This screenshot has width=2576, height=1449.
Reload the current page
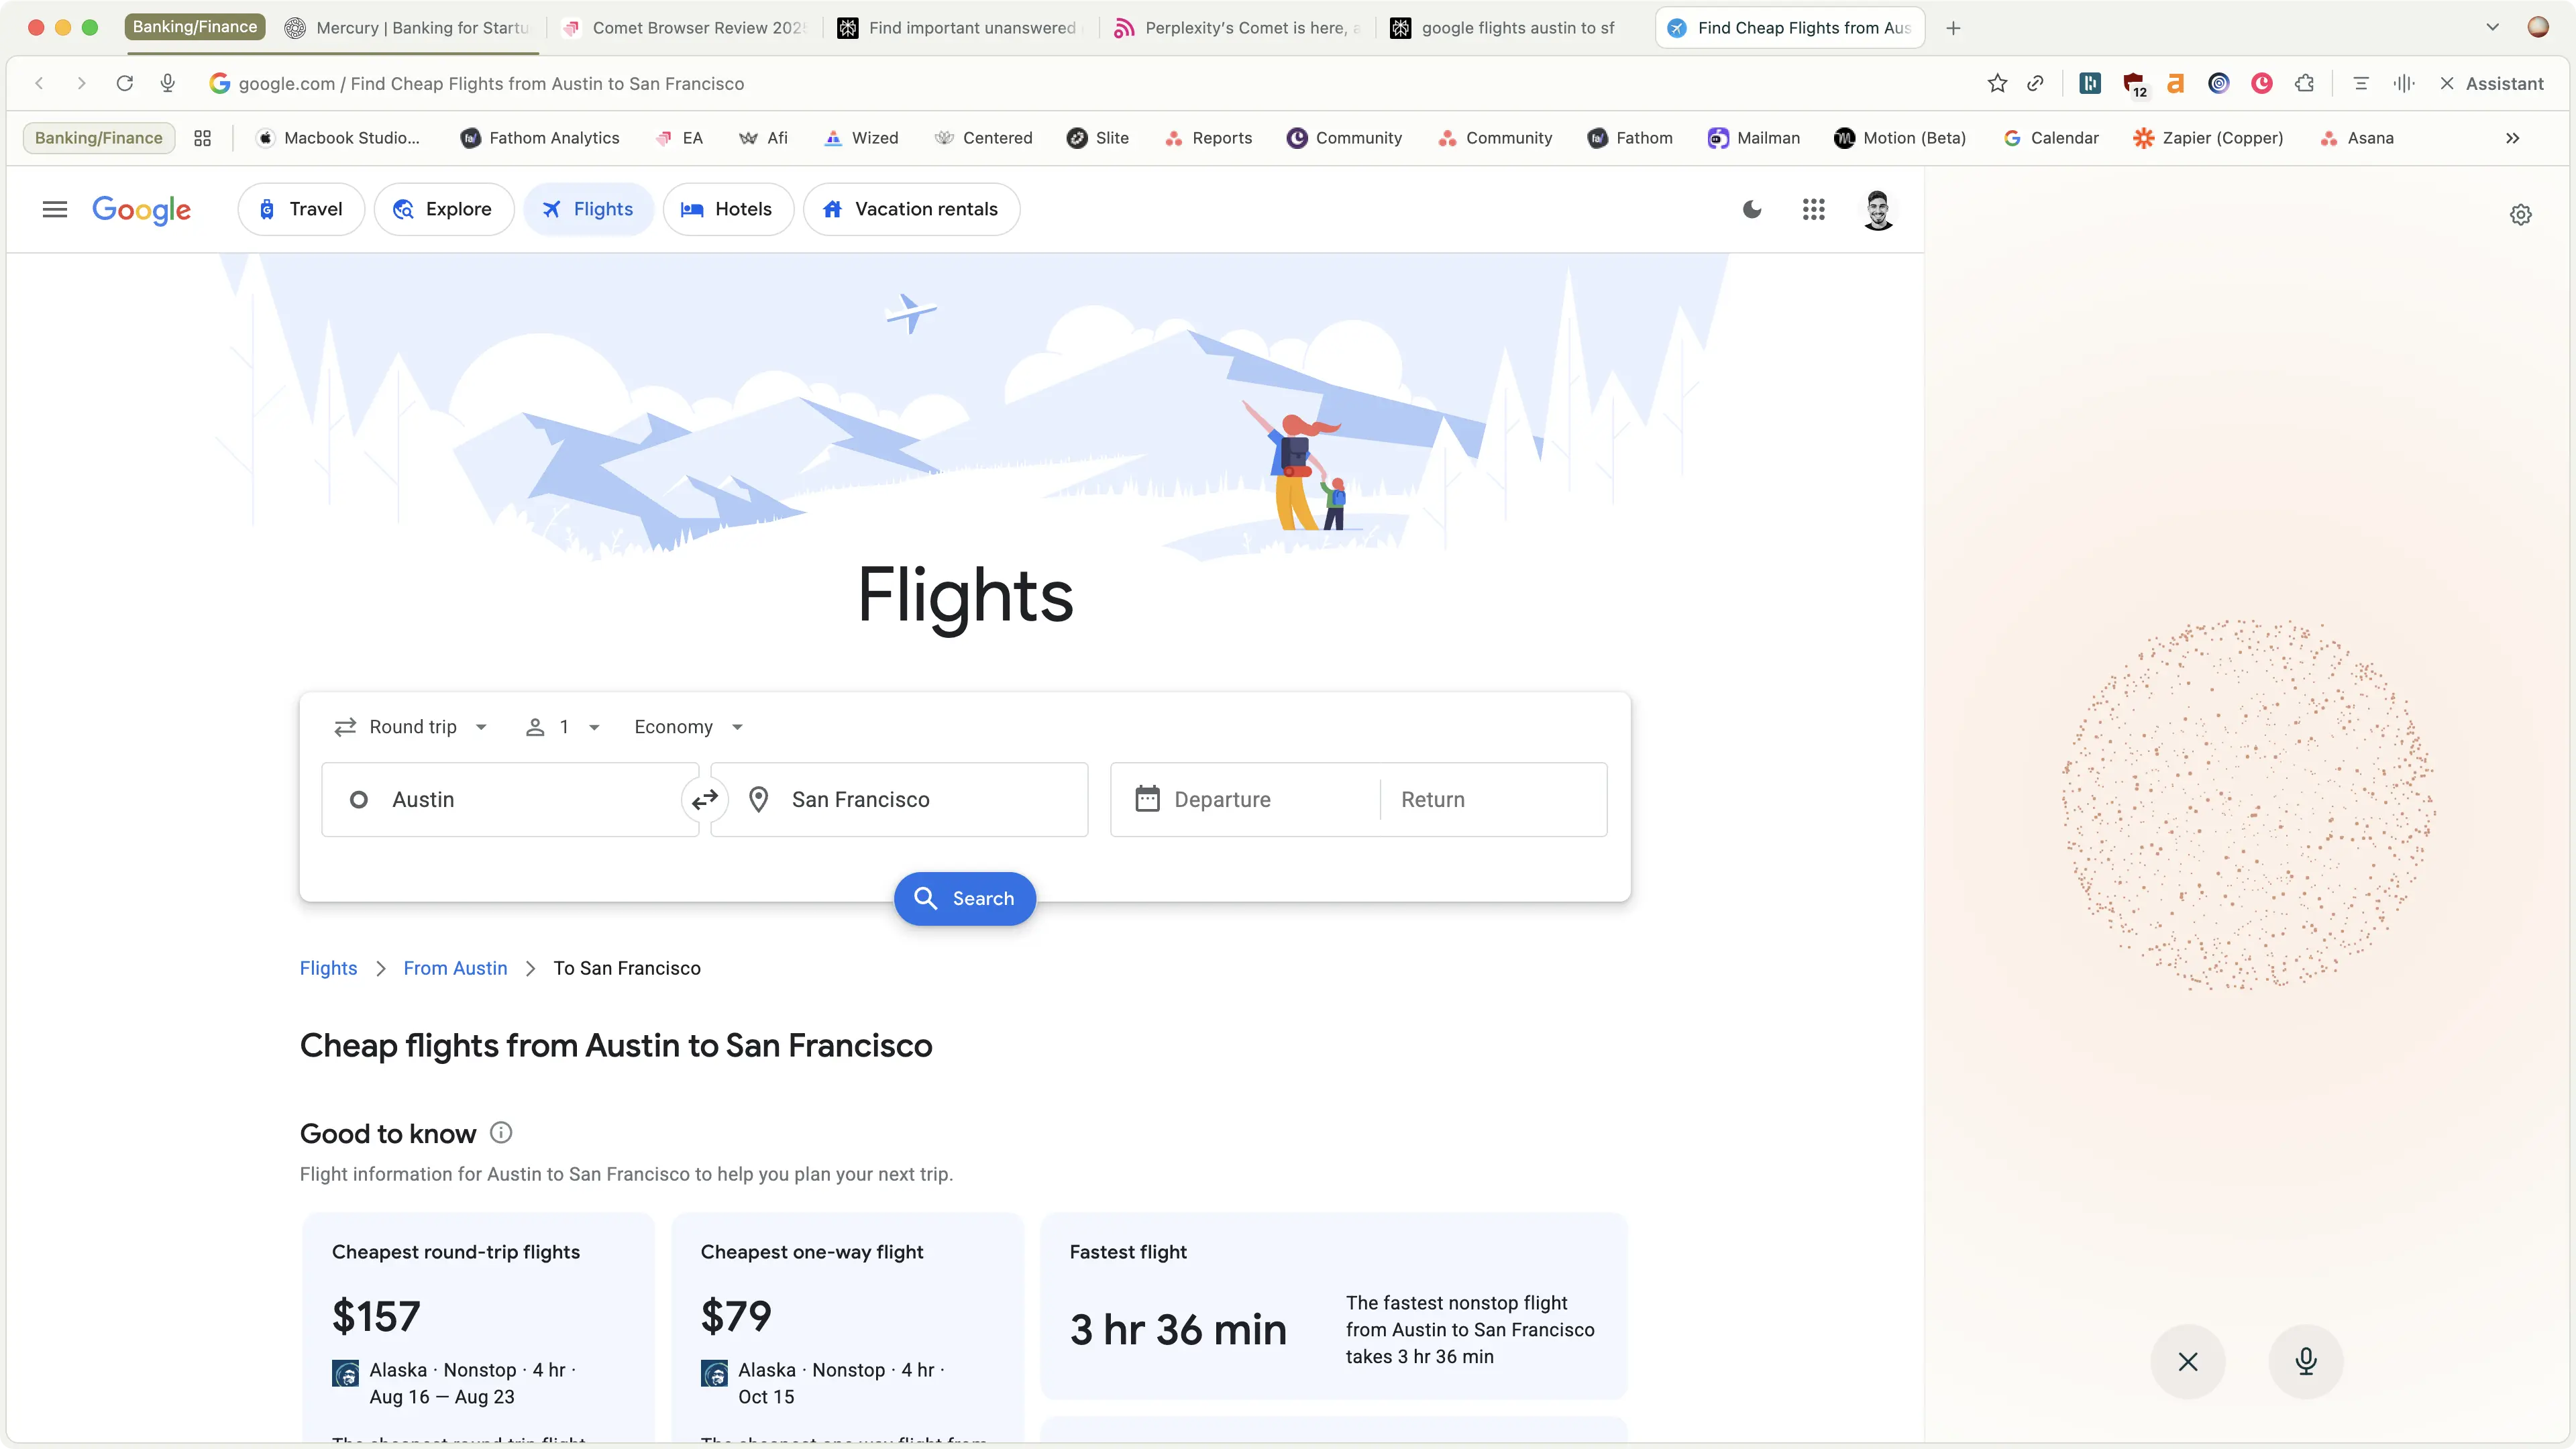point(124,83)
